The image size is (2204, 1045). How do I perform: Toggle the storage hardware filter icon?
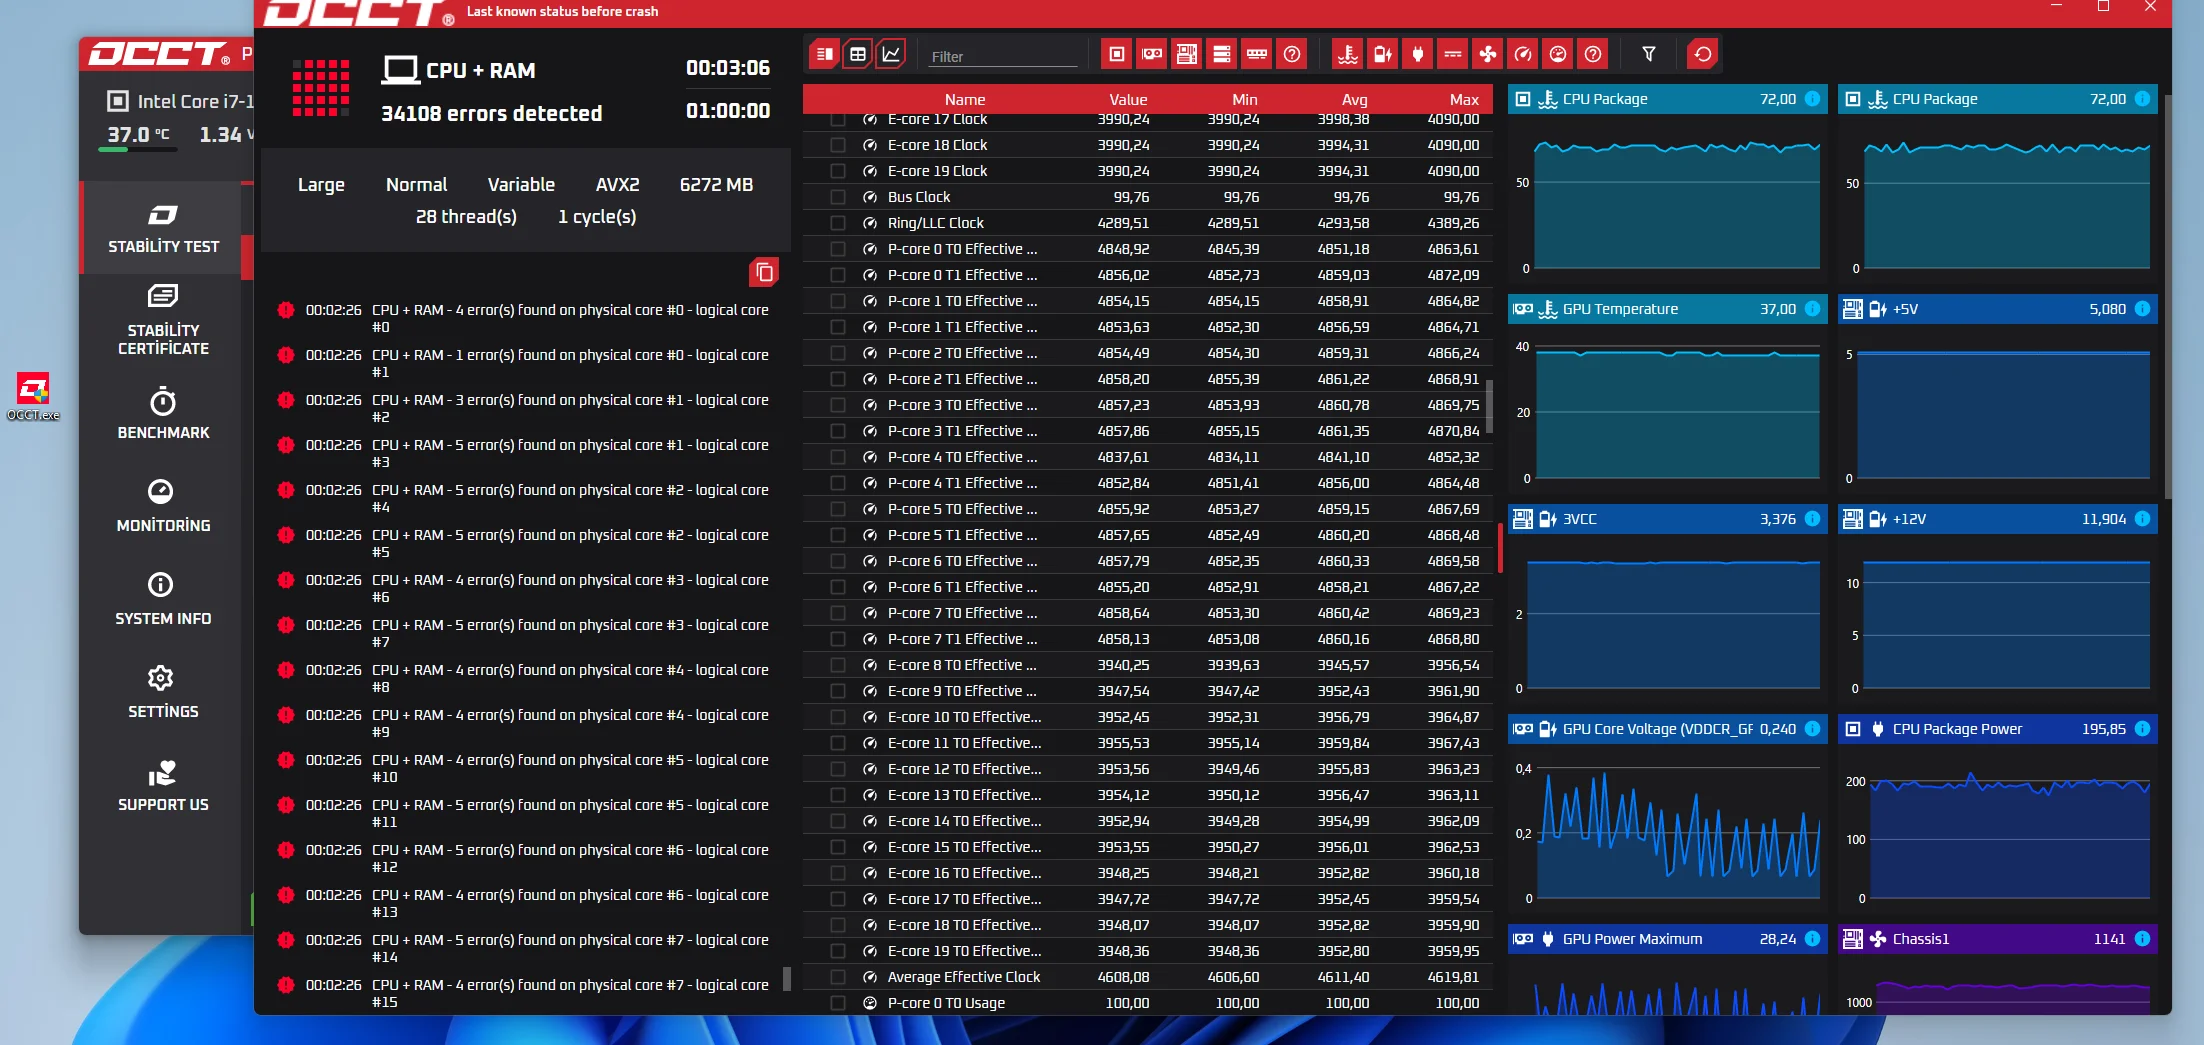tap(1222, 54)
